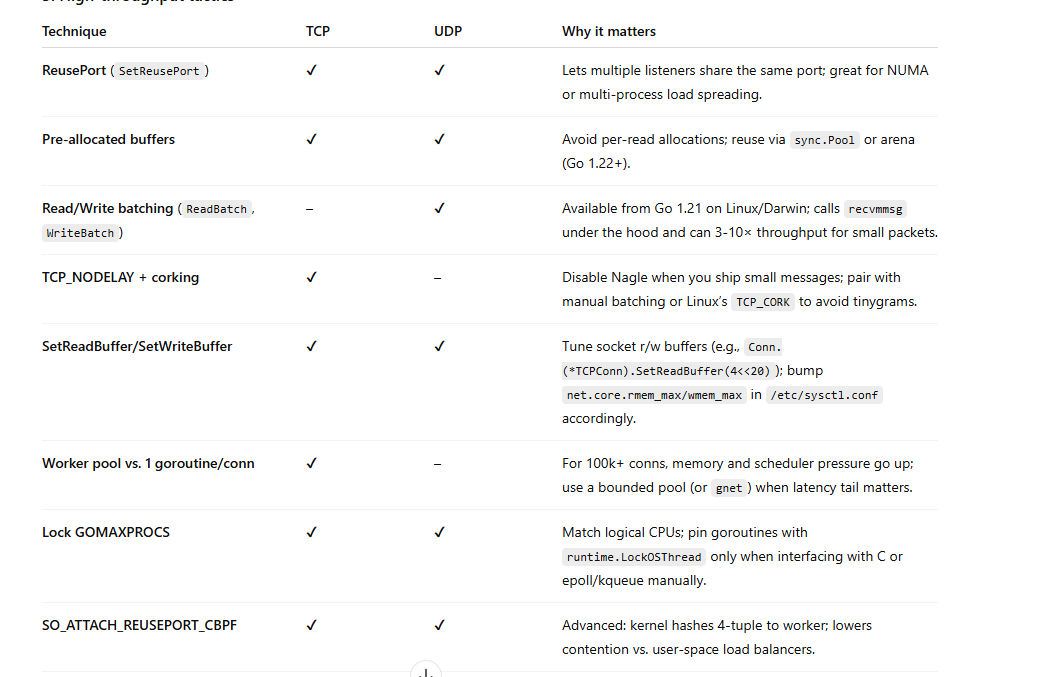
Task: Click the SetReusePort code snippet
Action: click(159, 71)
